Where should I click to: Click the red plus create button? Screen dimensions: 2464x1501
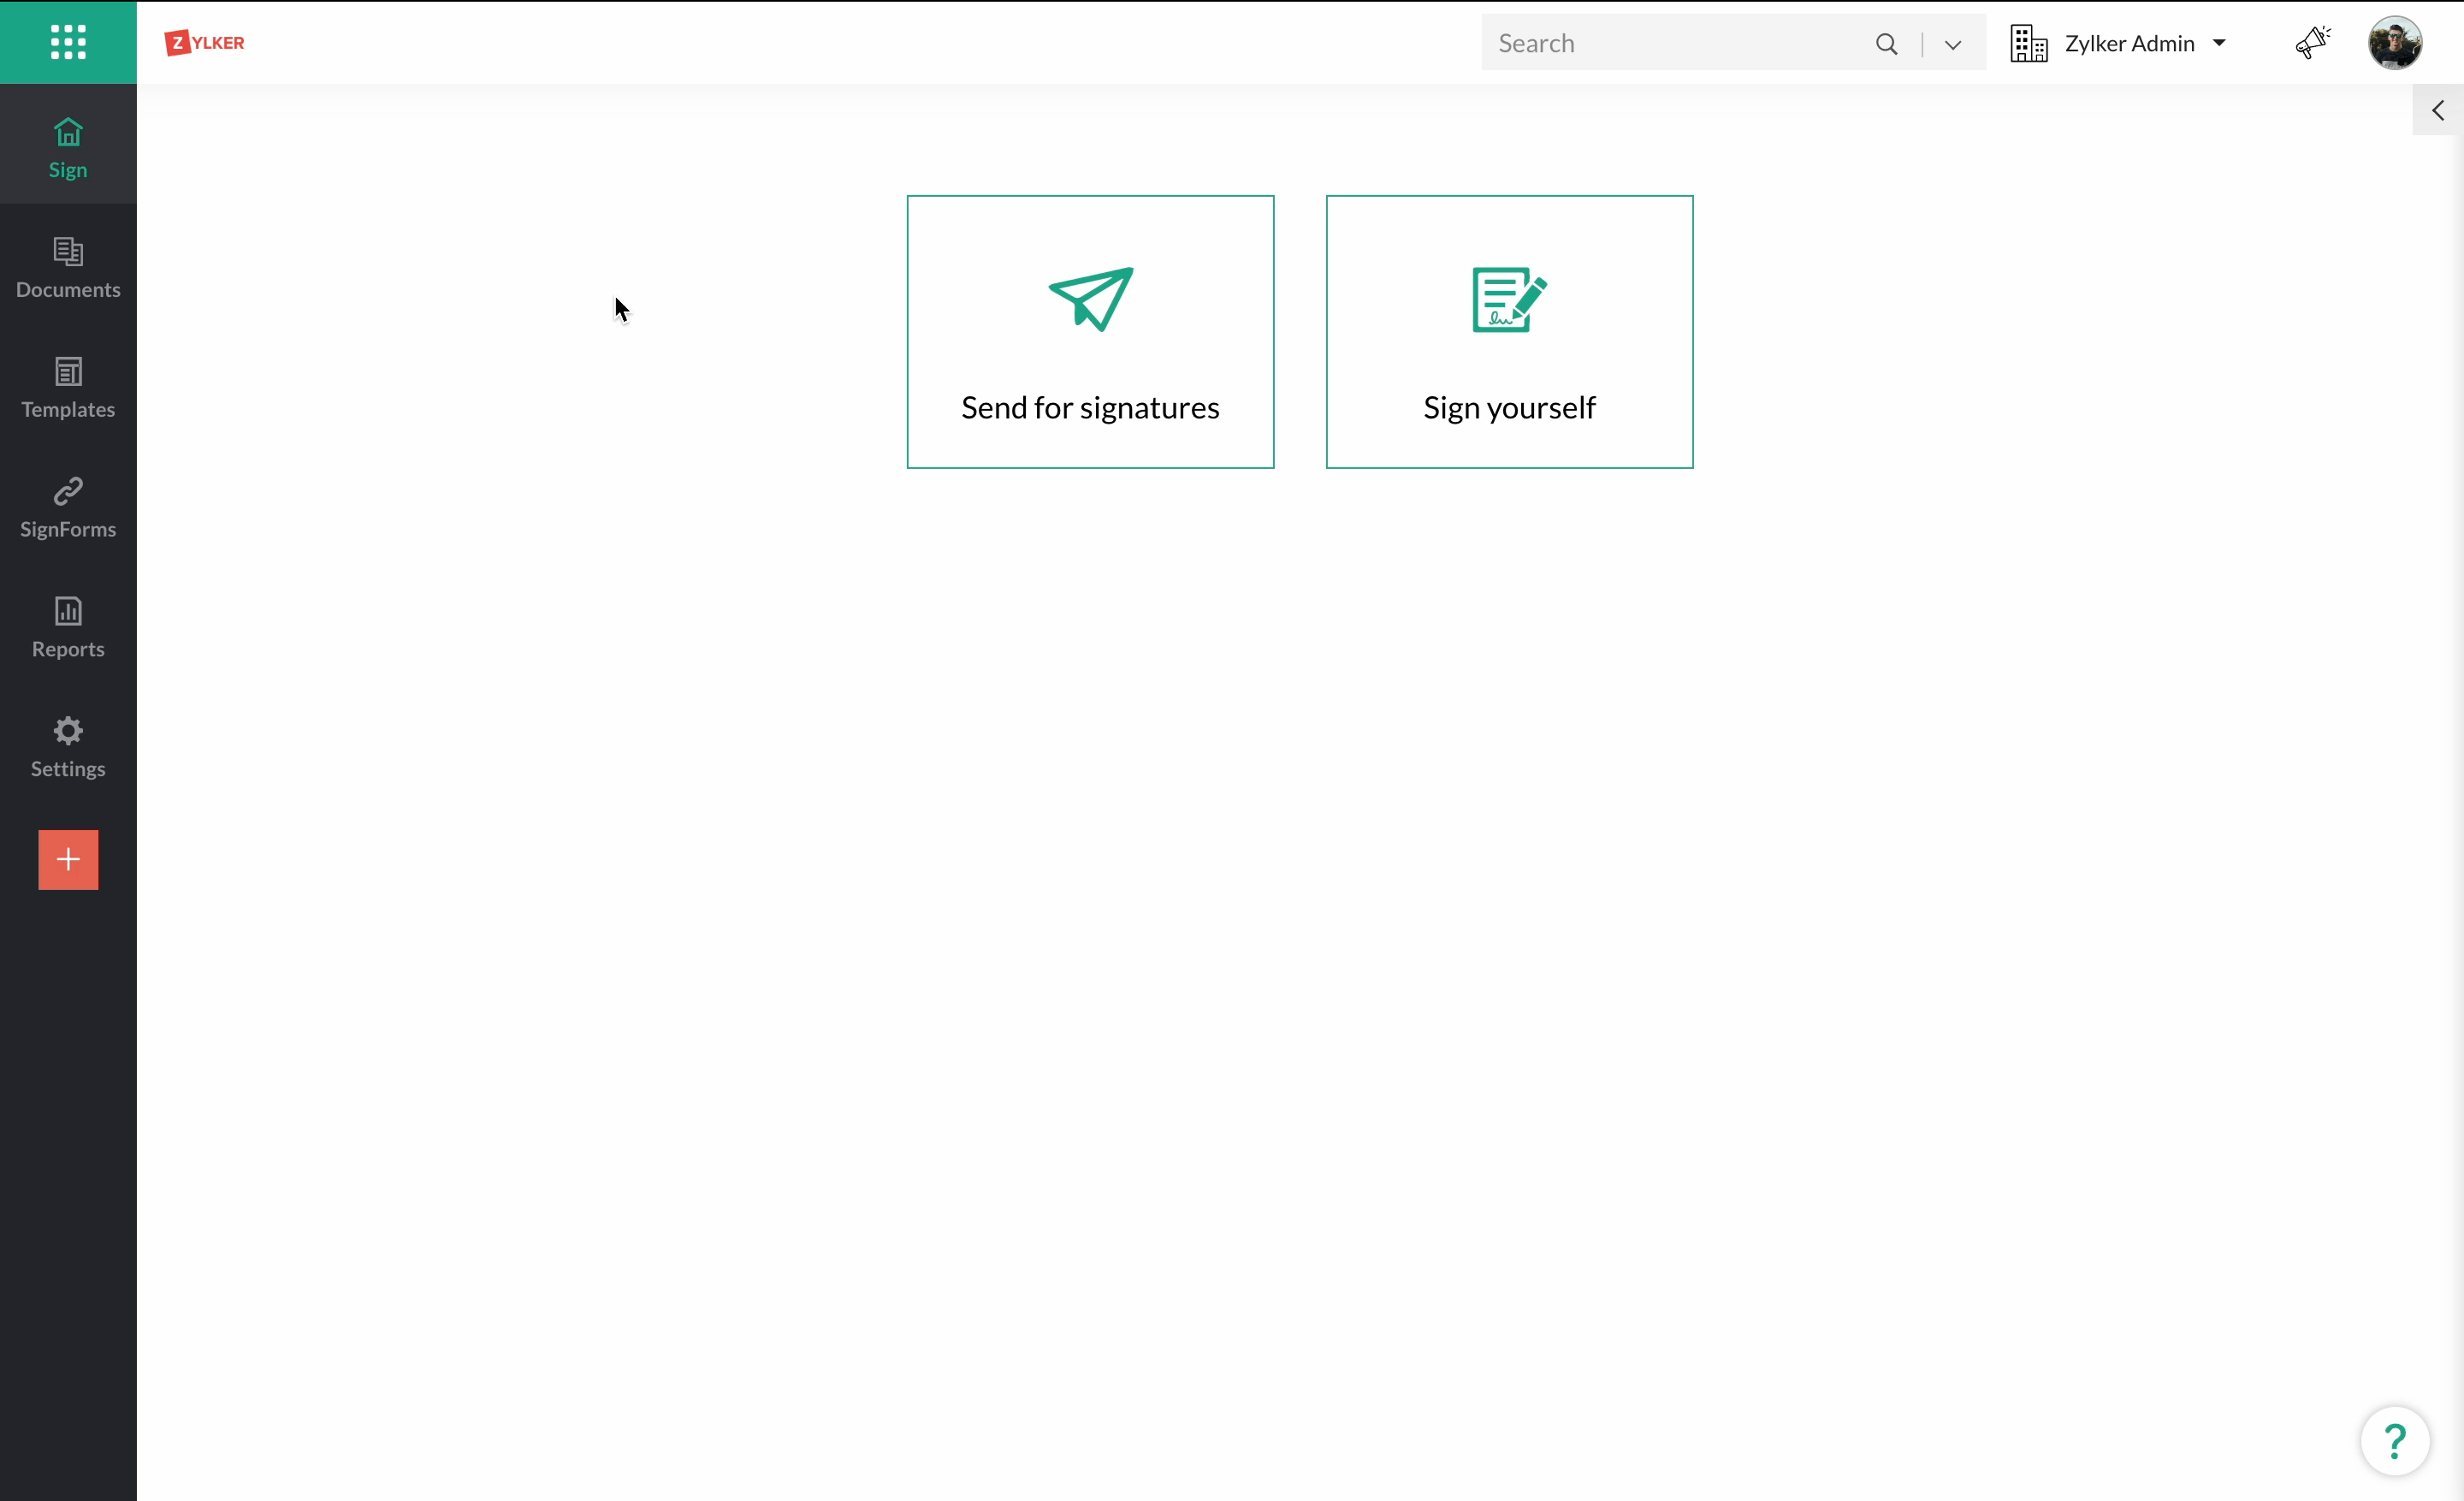[68, 859]
